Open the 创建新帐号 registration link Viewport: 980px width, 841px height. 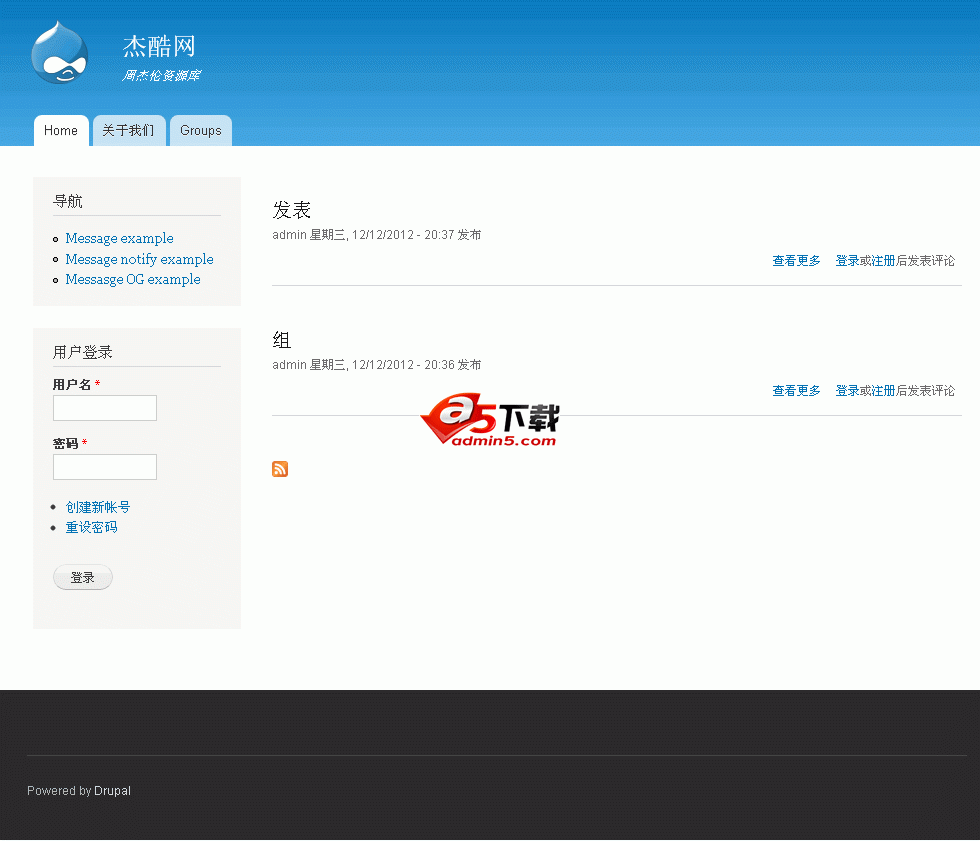[x=97, y=507]
